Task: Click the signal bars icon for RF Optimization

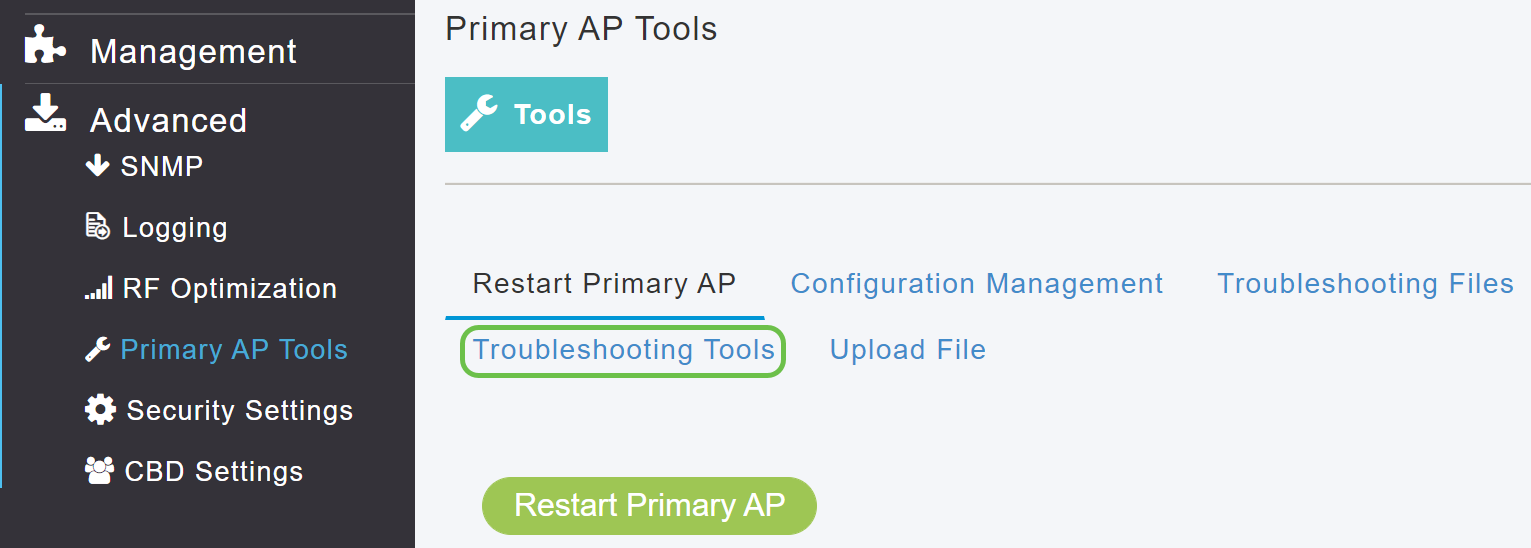Action: tap(98, 290)
